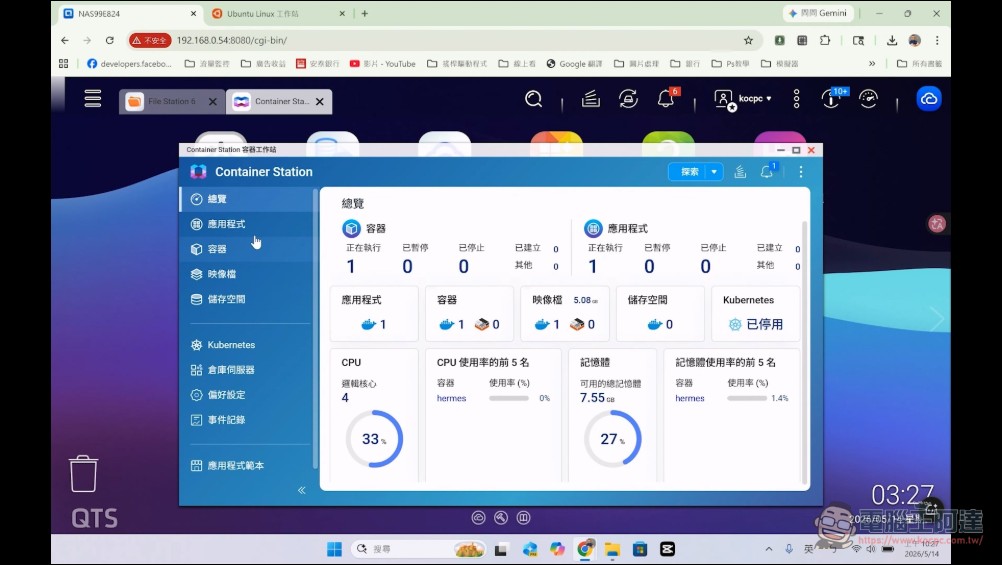
Task: Open the QTS search magnifier icon
Action: coord(533,98)
